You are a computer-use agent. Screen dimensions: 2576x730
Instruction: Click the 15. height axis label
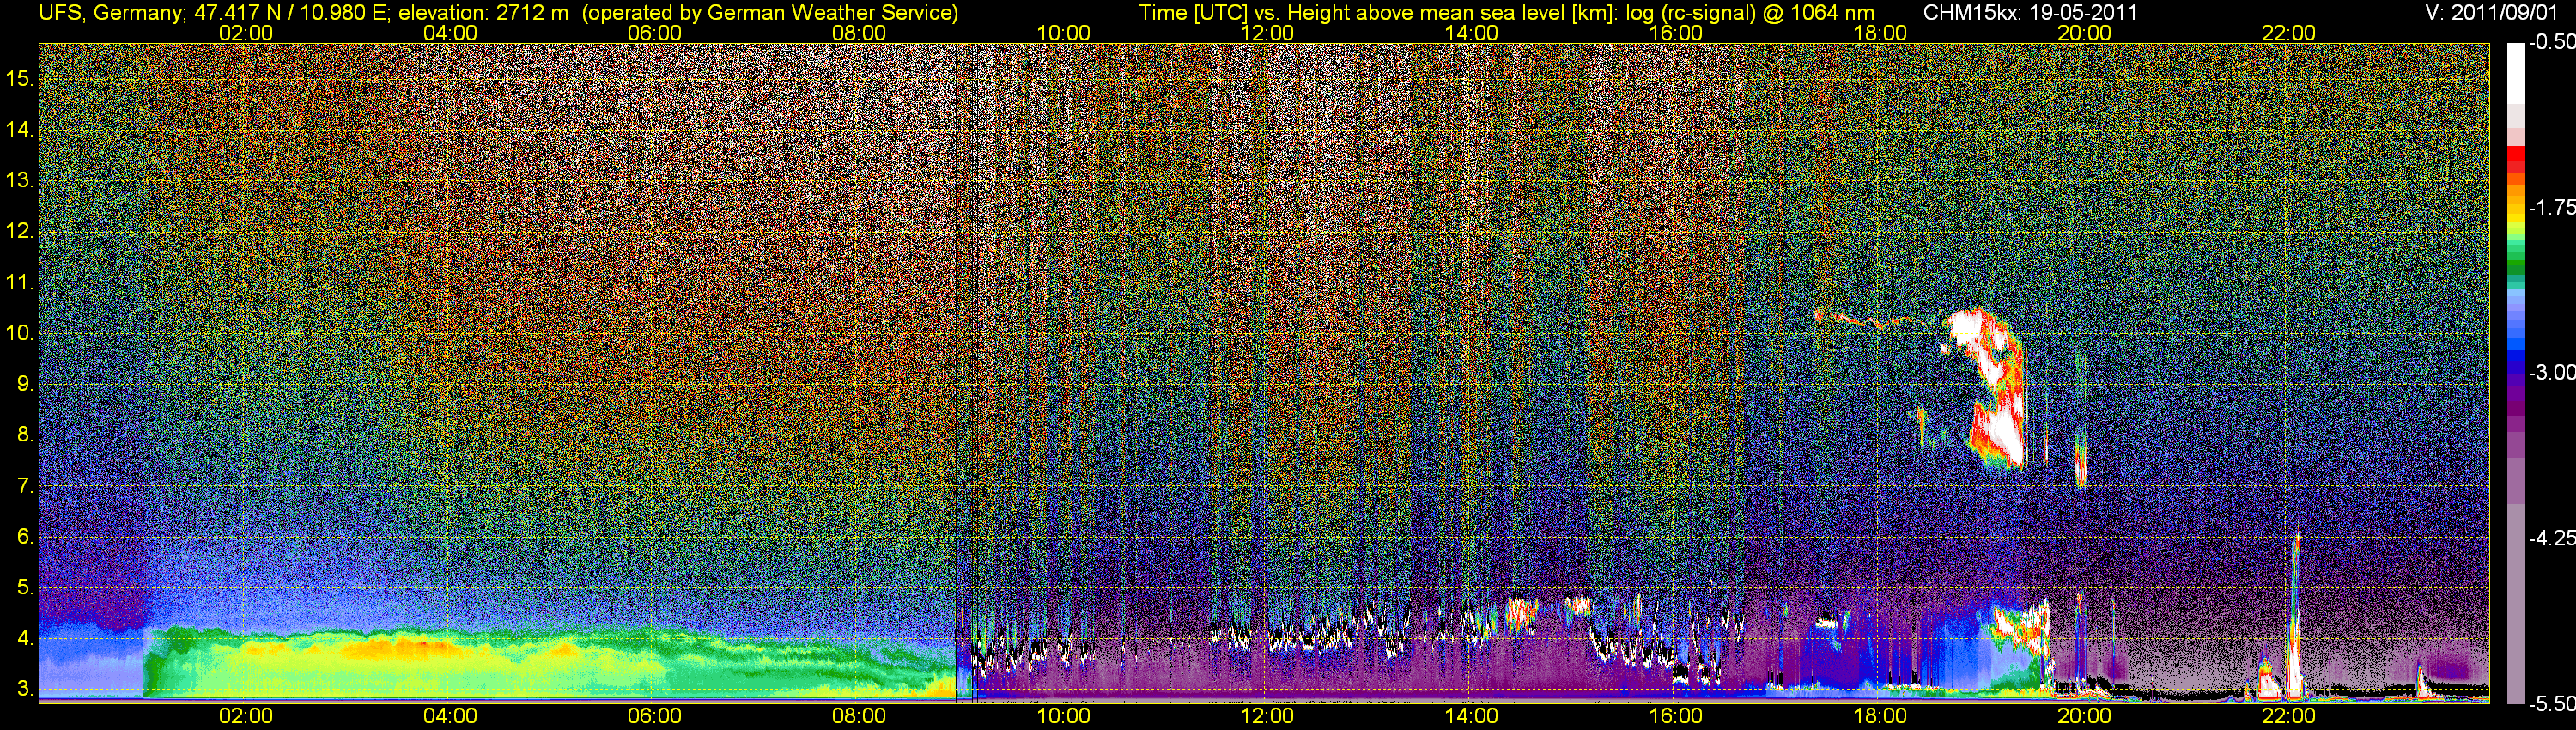point(20,78)
